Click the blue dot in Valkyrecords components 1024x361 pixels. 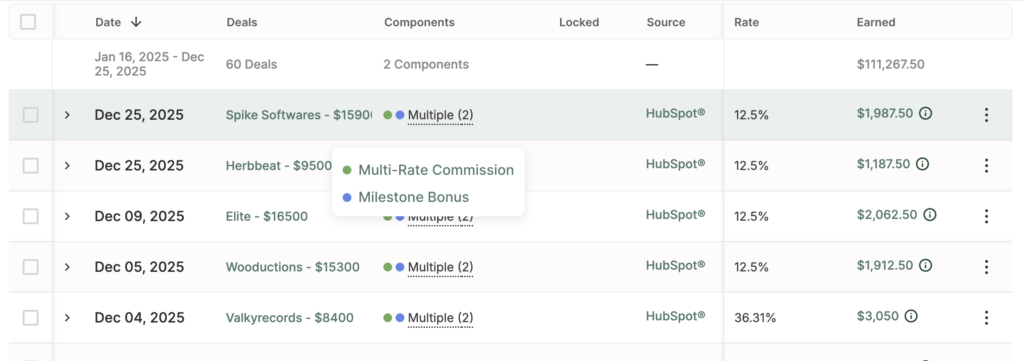pos(400,318)
